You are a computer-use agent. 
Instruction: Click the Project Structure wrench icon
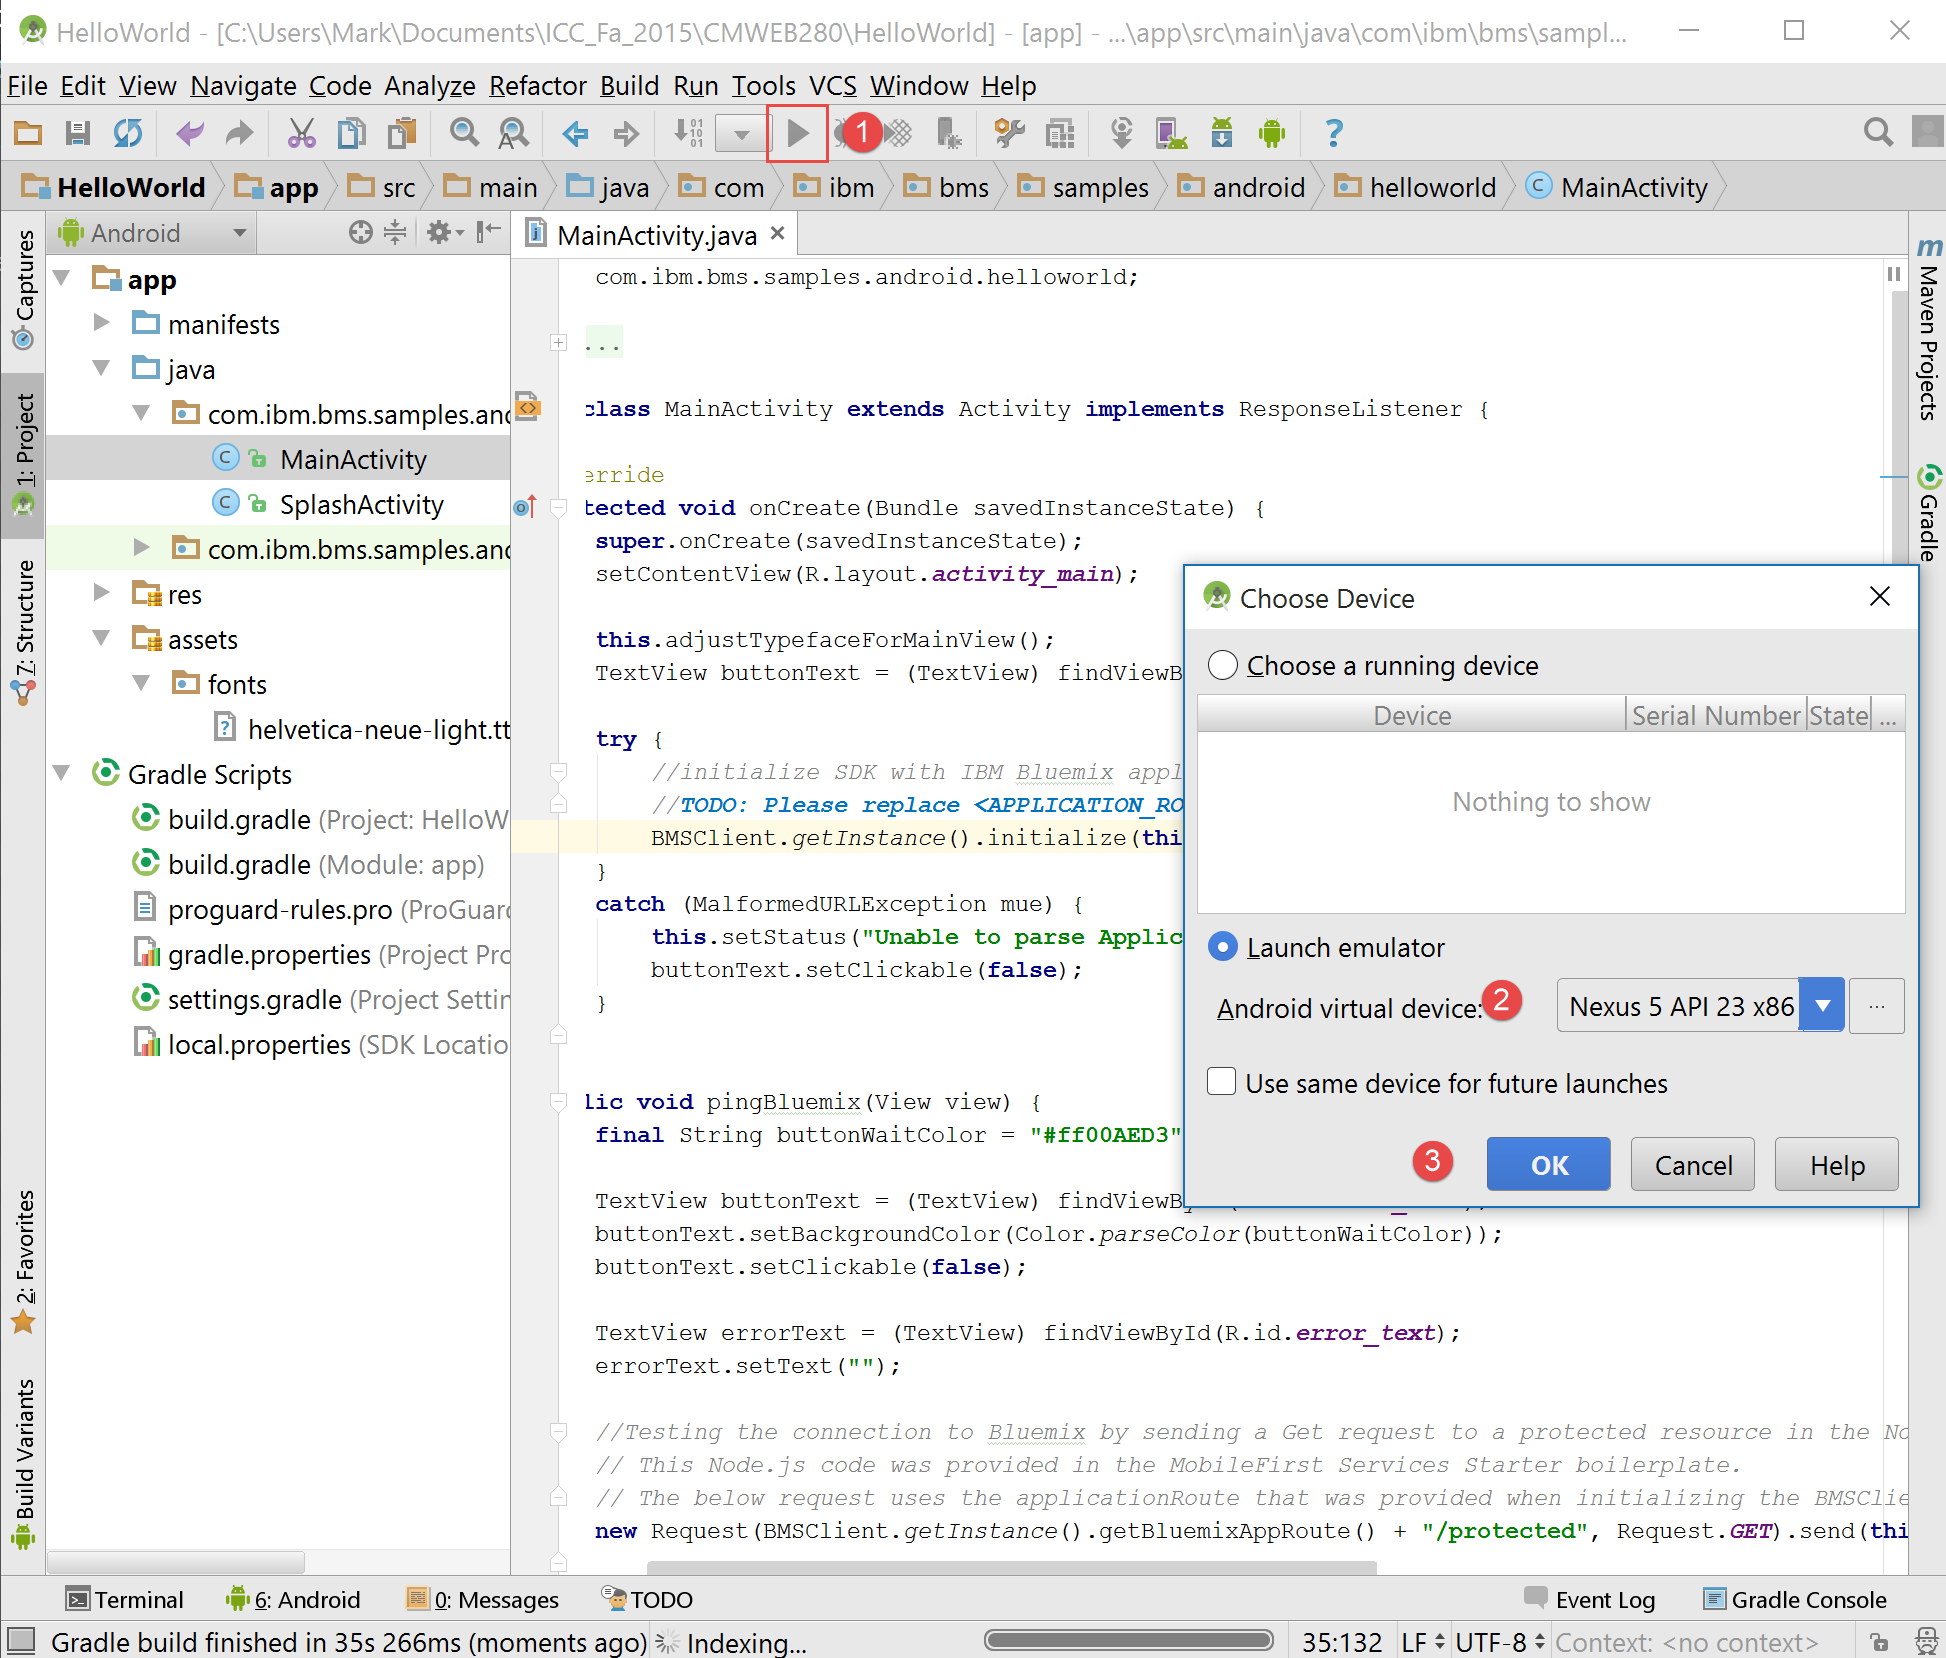1009,133
